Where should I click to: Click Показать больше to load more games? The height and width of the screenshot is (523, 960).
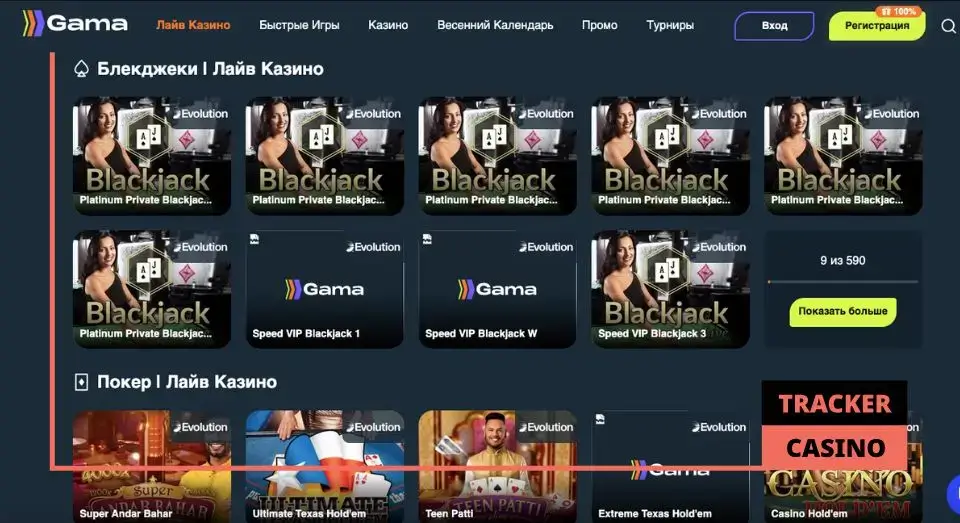842,312
